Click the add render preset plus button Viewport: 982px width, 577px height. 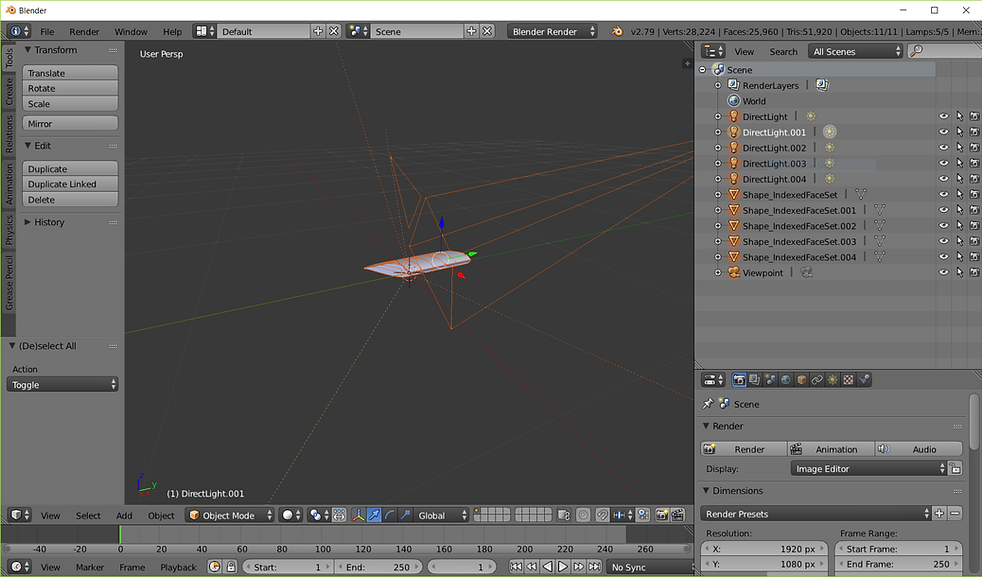pos(939,514)
